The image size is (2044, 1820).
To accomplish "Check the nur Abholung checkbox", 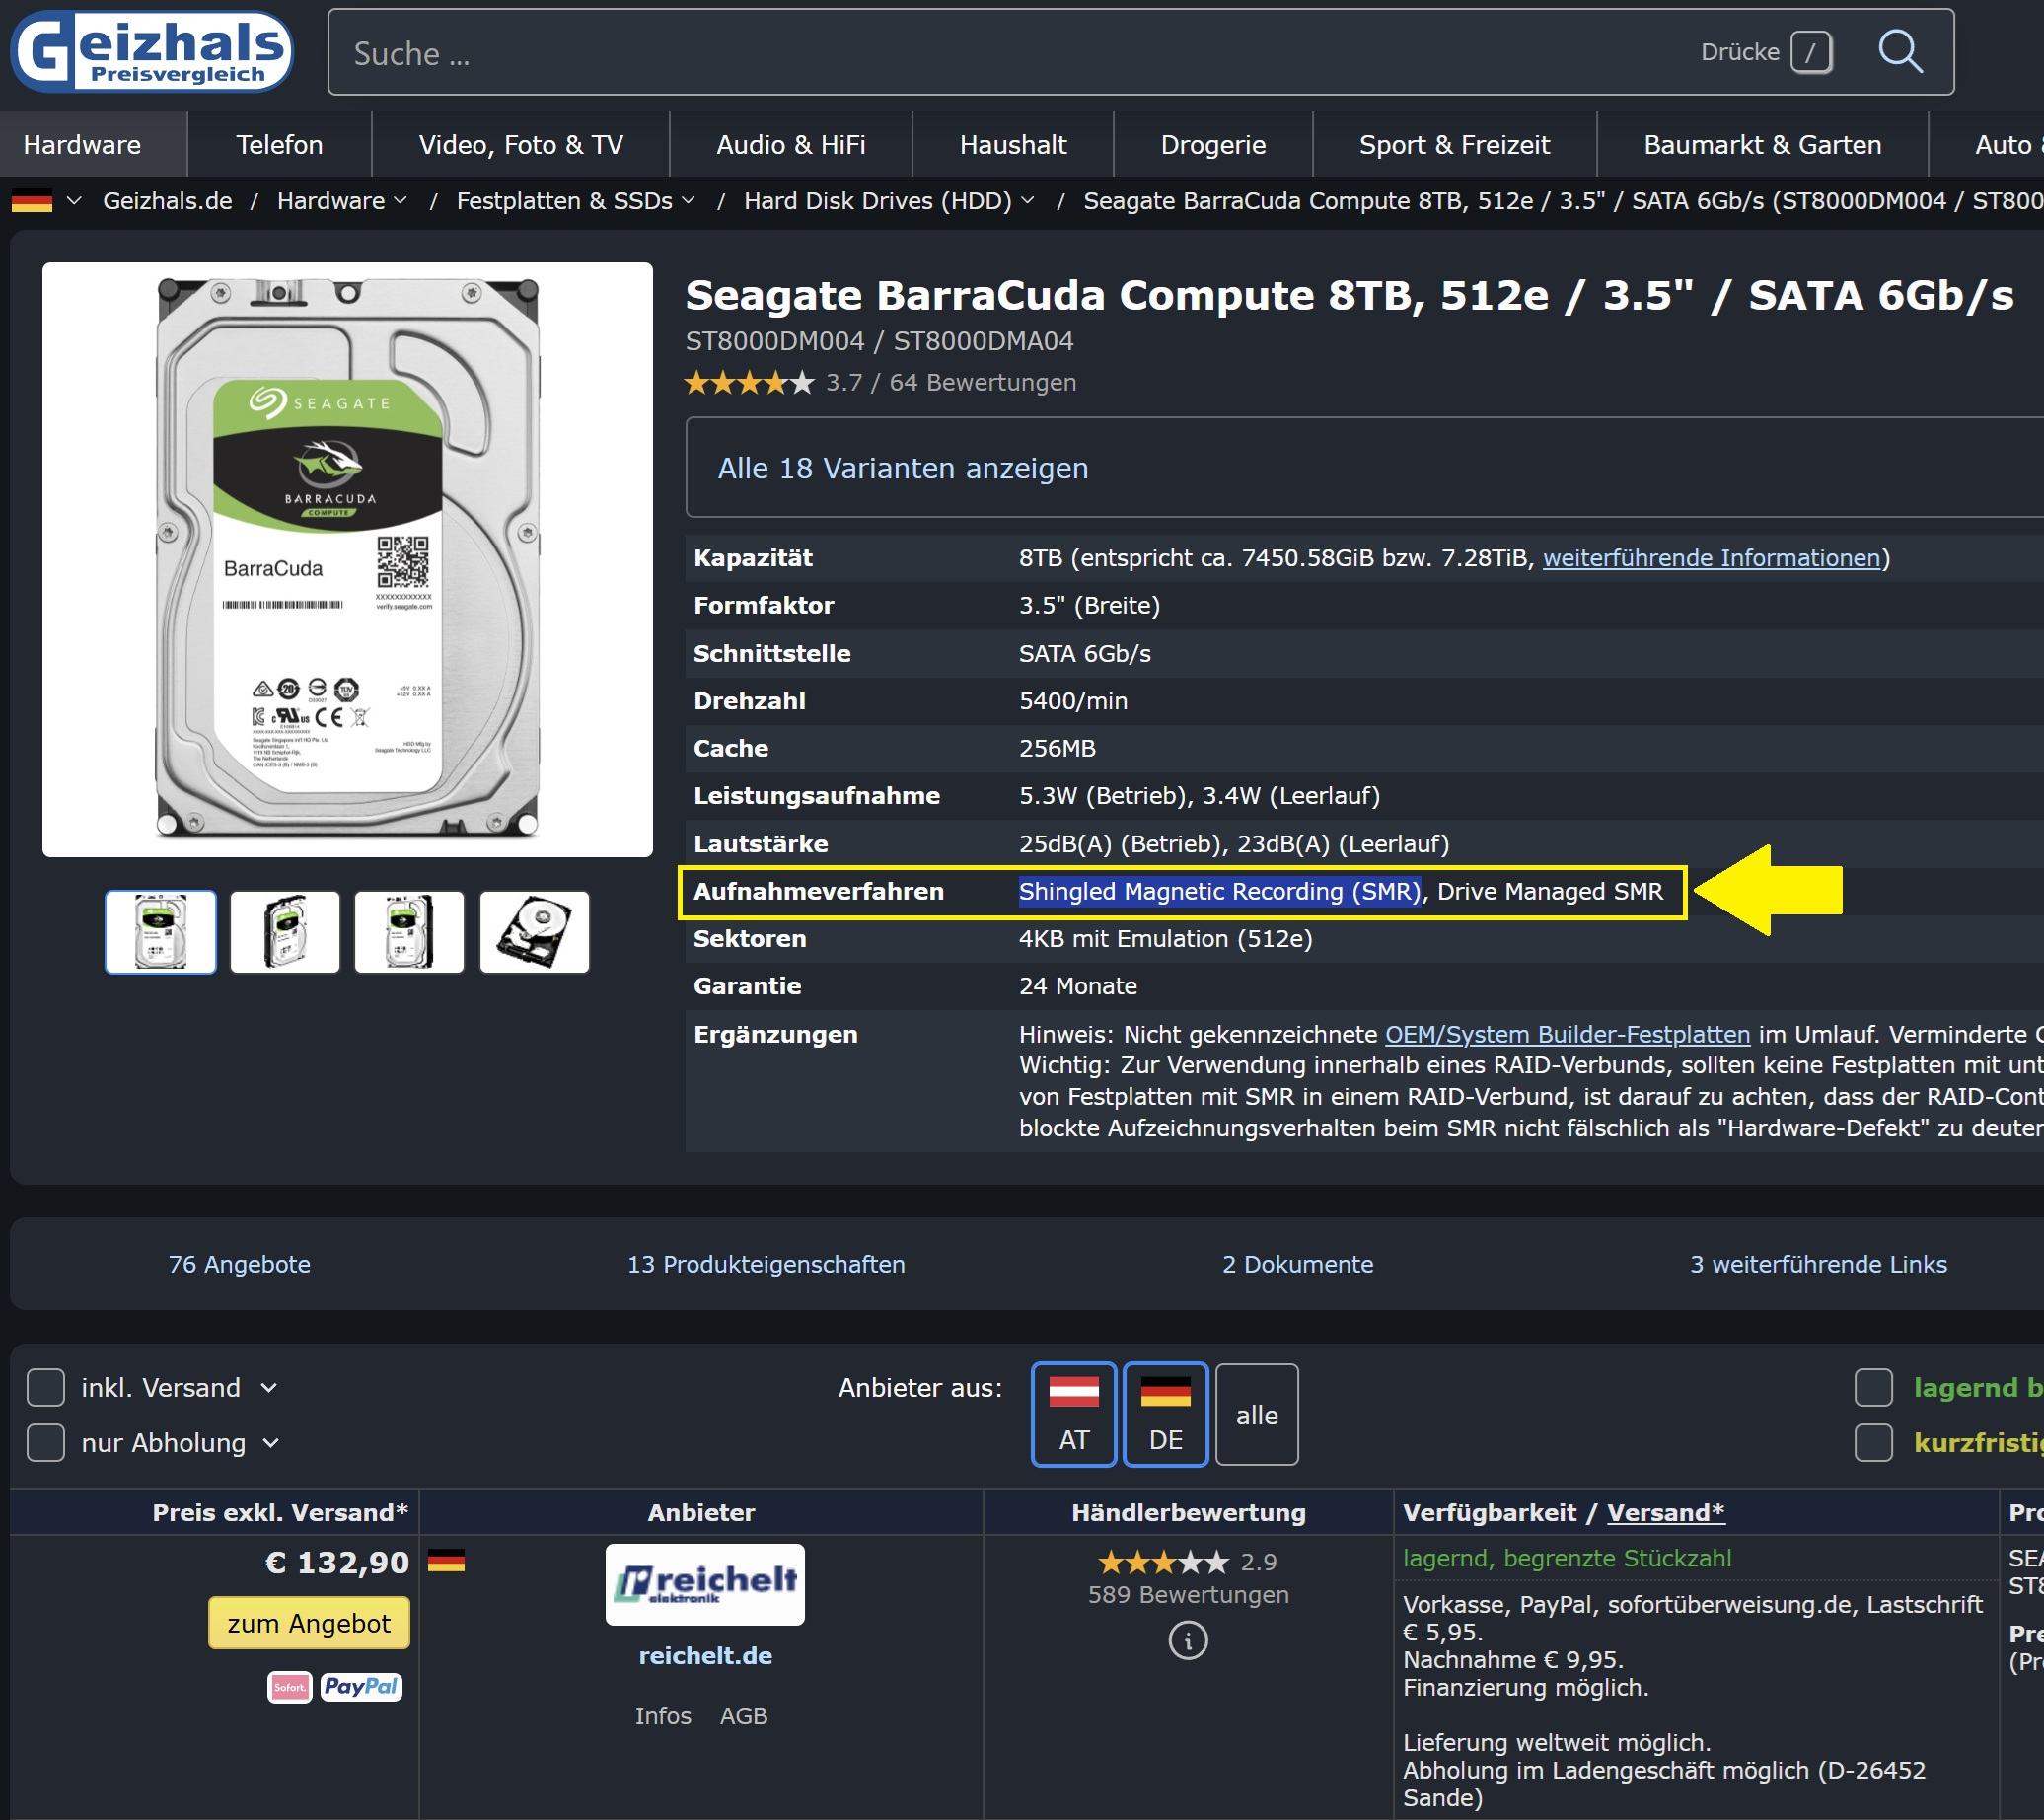I will (46, 1443).
